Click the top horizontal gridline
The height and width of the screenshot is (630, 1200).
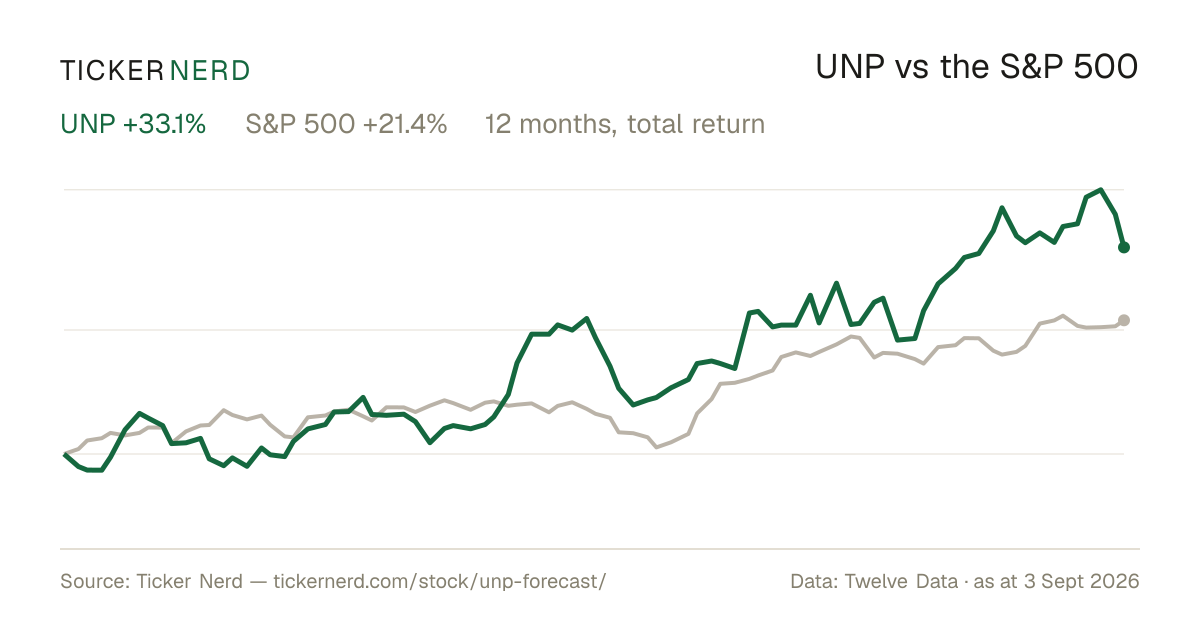[x=594, y=189]
